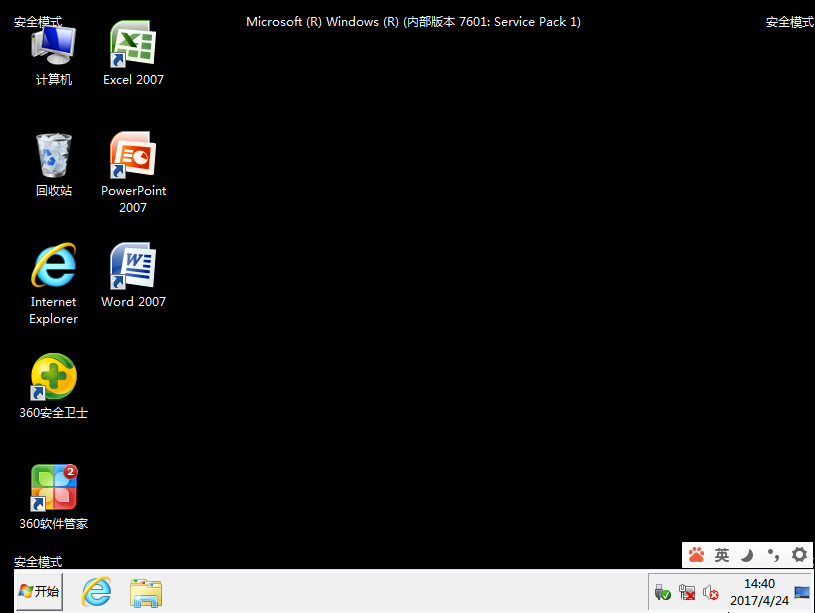This screenshot has height=613, width=815.
Task: Toggle the IME half-moon width icon
Action: (747, 555)
